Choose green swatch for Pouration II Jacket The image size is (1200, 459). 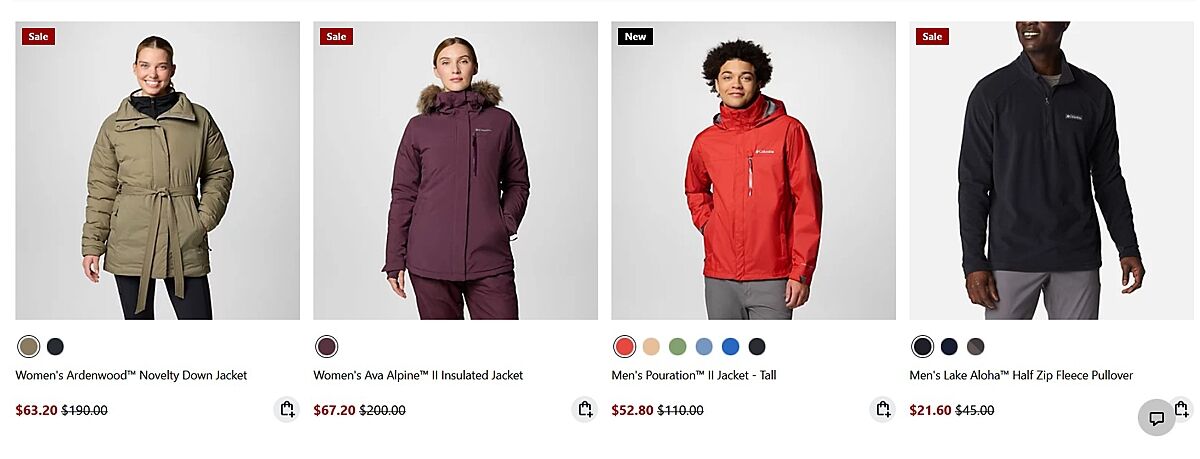[678, 347]
